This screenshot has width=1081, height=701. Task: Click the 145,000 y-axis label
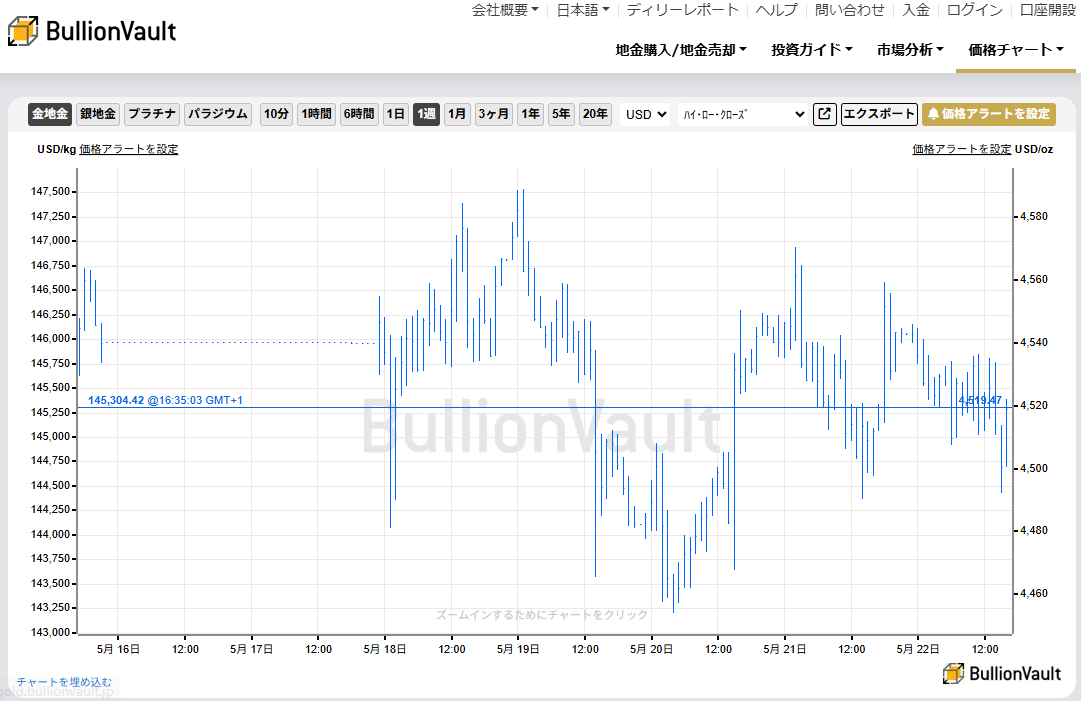point(50,436)
